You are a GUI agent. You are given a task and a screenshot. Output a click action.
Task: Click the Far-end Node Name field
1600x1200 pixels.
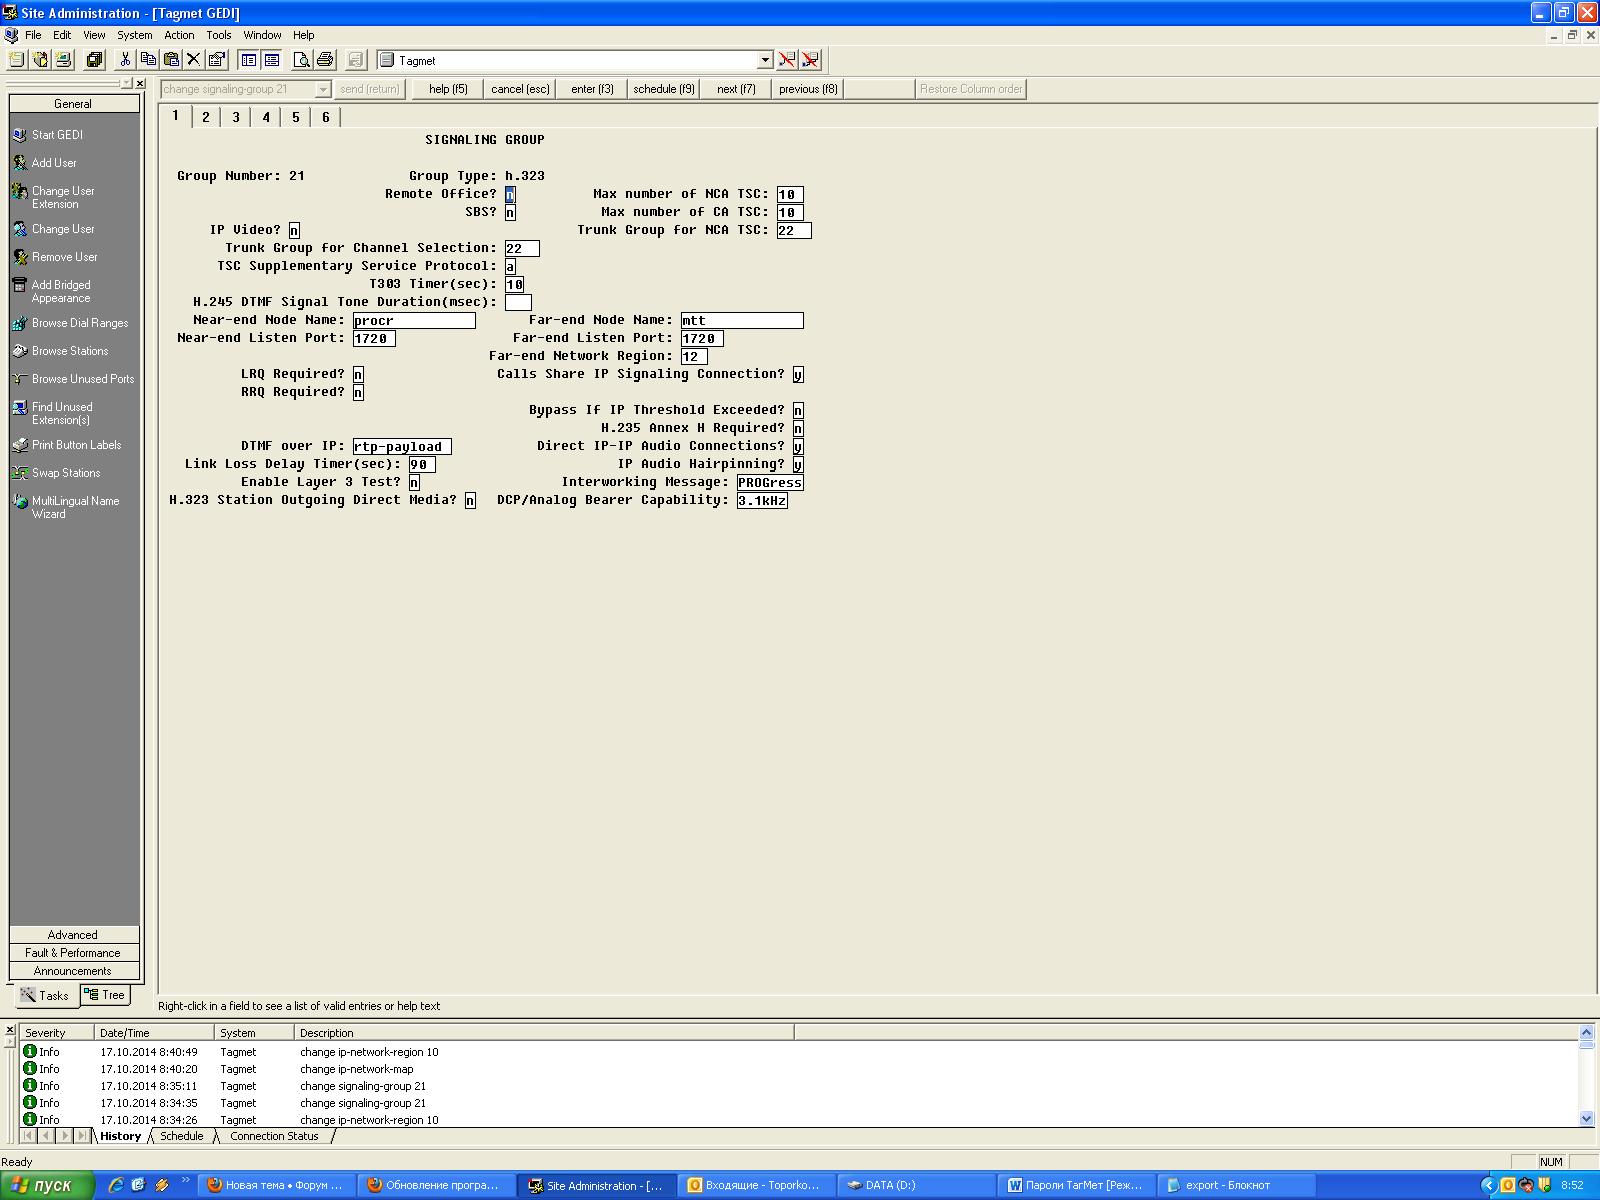click(x=742, y=321)
